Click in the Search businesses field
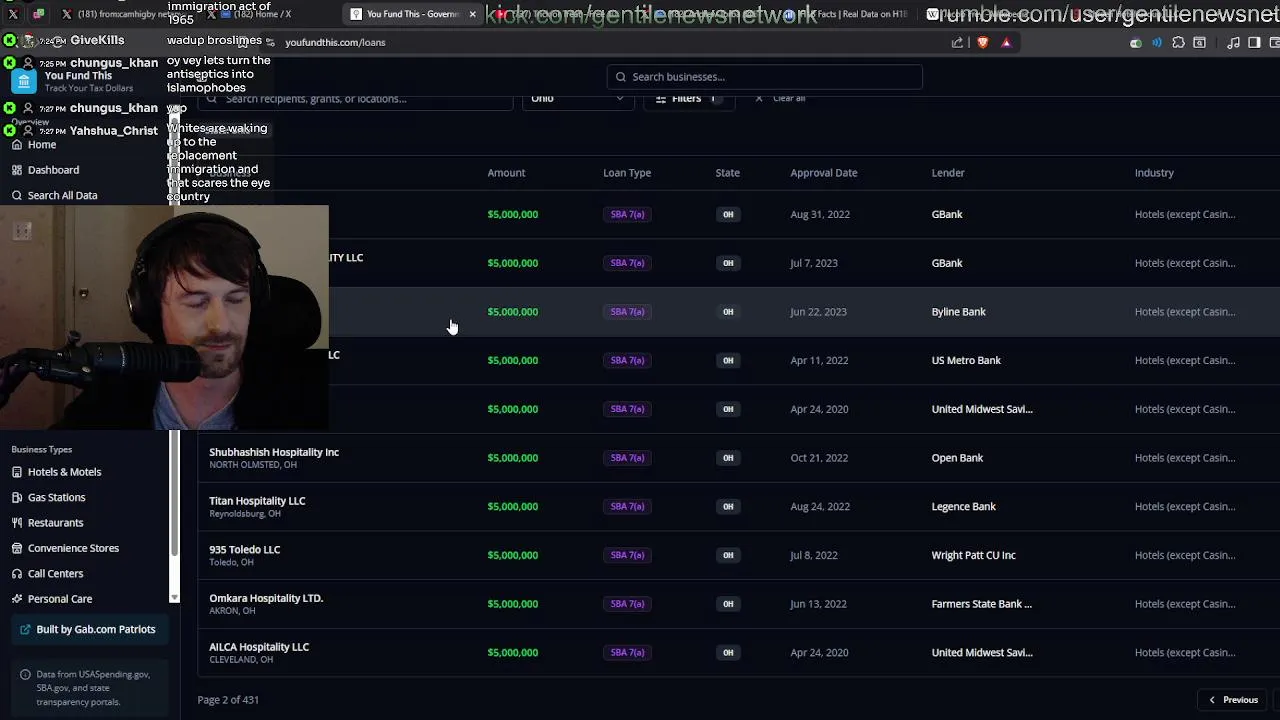The image size is (1280, 720). point(764,77)
